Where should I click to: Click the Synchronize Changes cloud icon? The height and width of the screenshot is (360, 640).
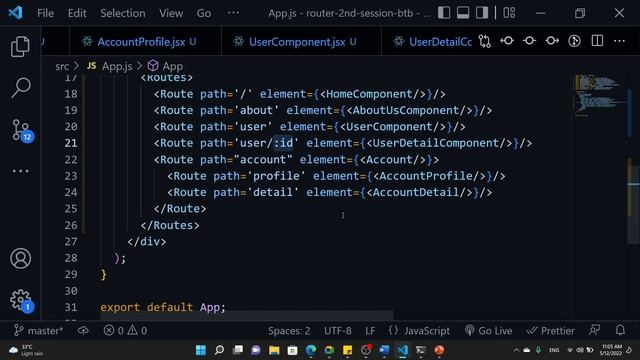tap(83, 330)
